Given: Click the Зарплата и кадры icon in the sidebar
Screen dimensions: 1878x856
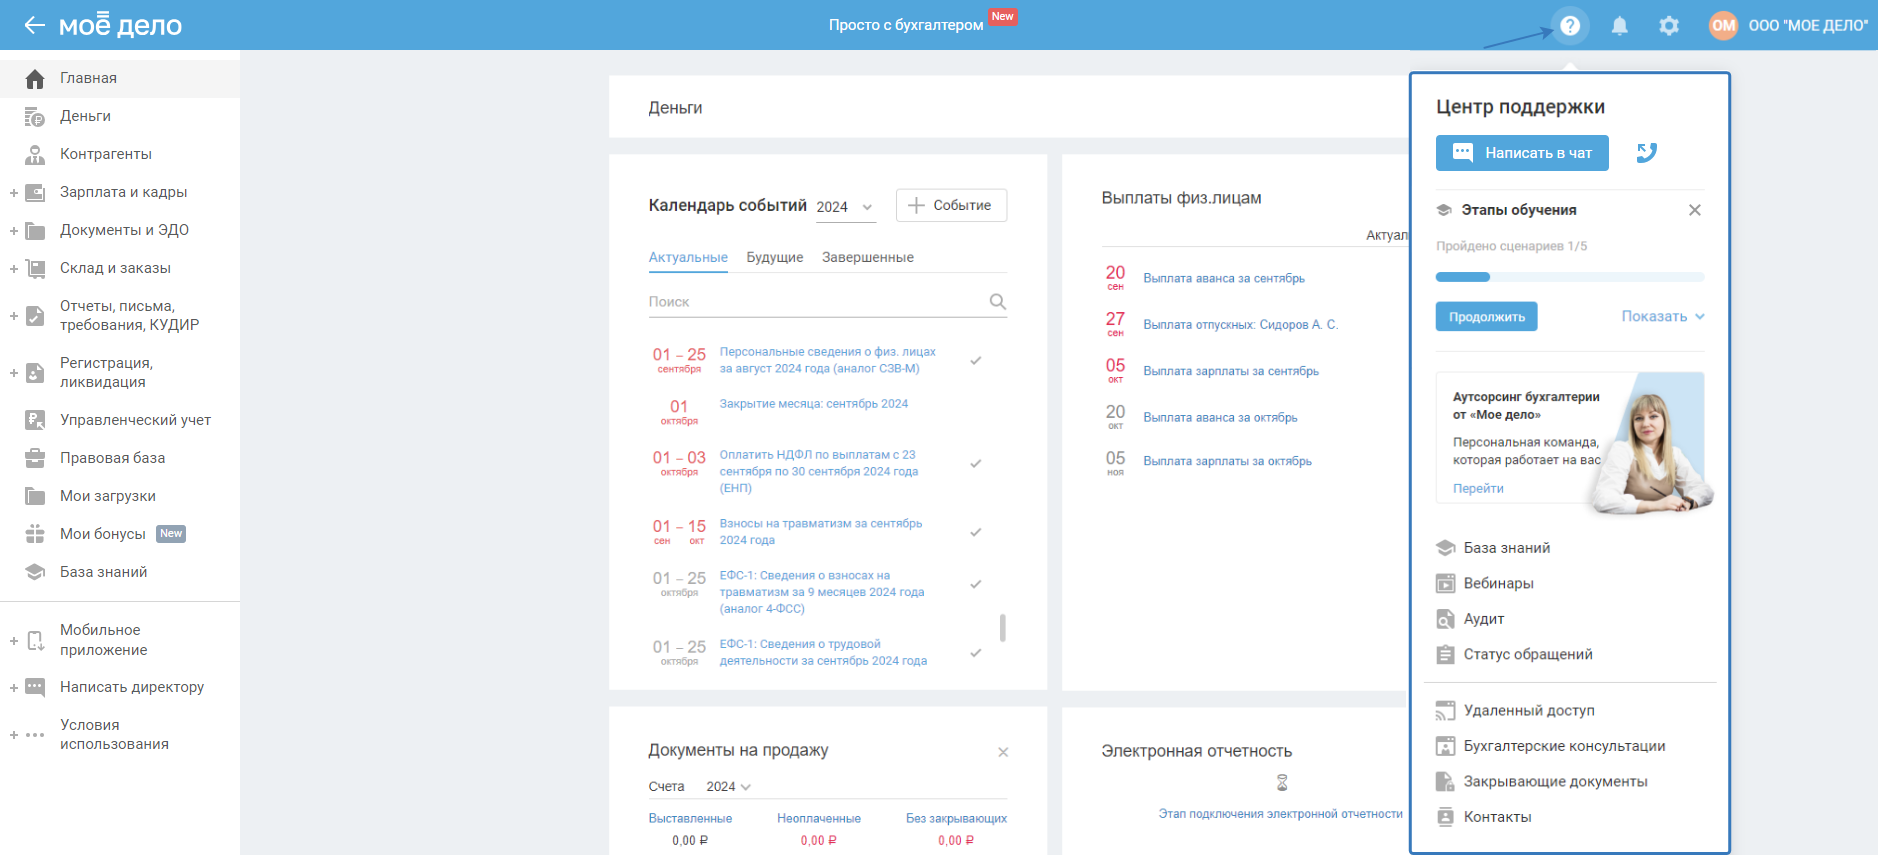Looking at the screenshot, I should [35, 192].
